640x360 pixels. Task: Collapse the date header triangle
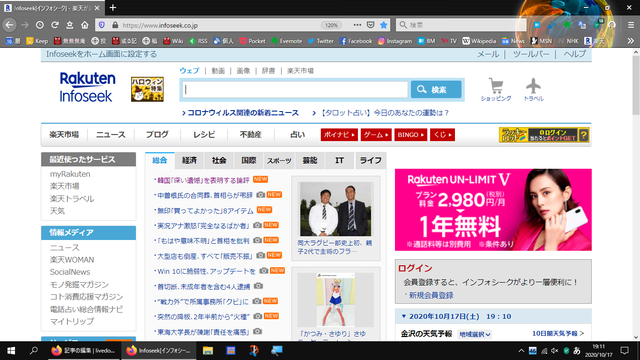404,316
